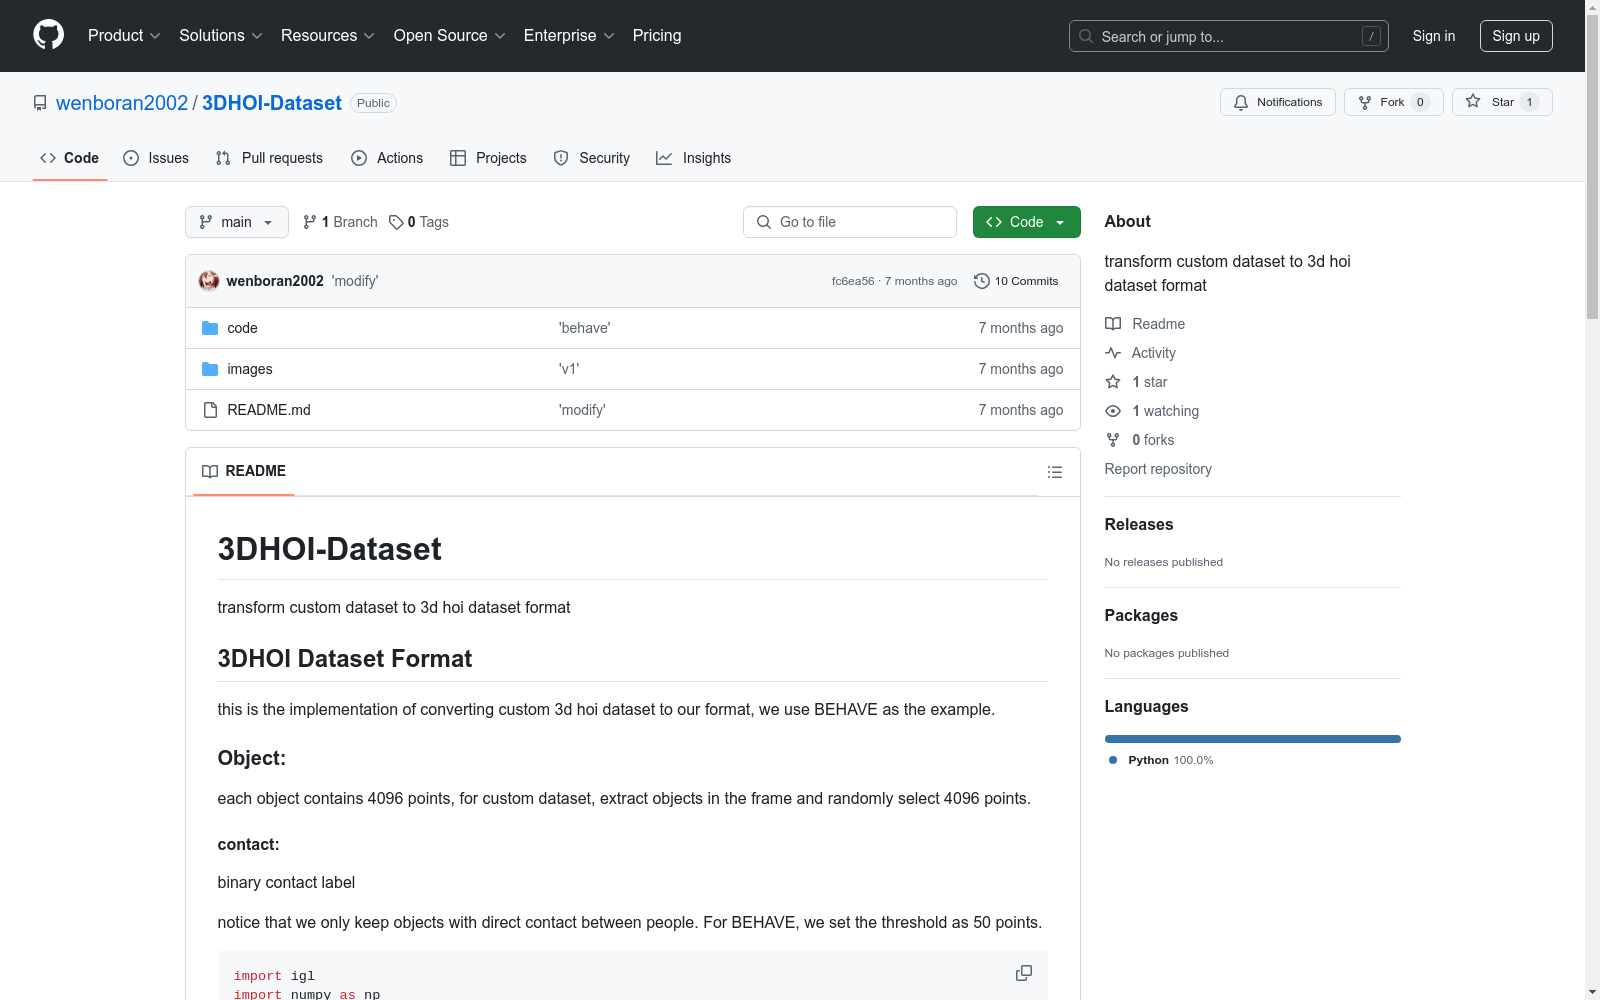Open the main branch selector
The image size is (1600, 1000).
[x=236, y=222]
